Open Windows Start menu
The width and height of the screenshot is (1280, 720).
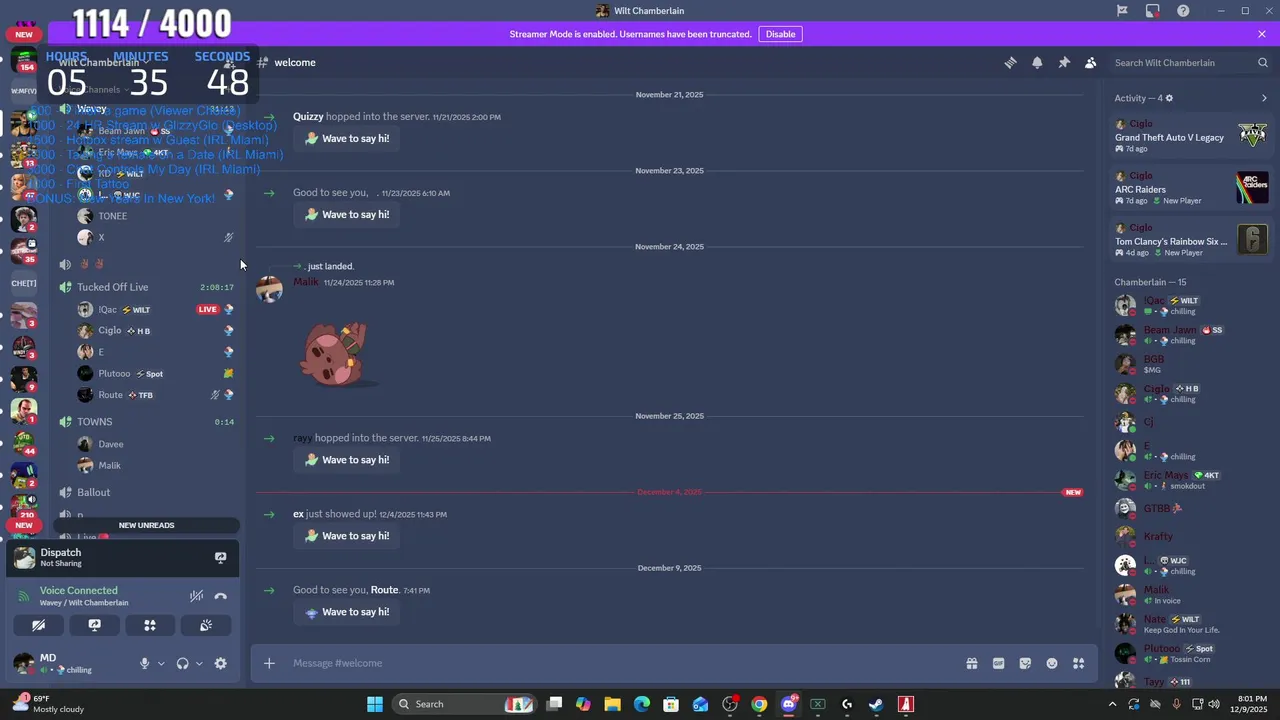[x=375, y=704]
